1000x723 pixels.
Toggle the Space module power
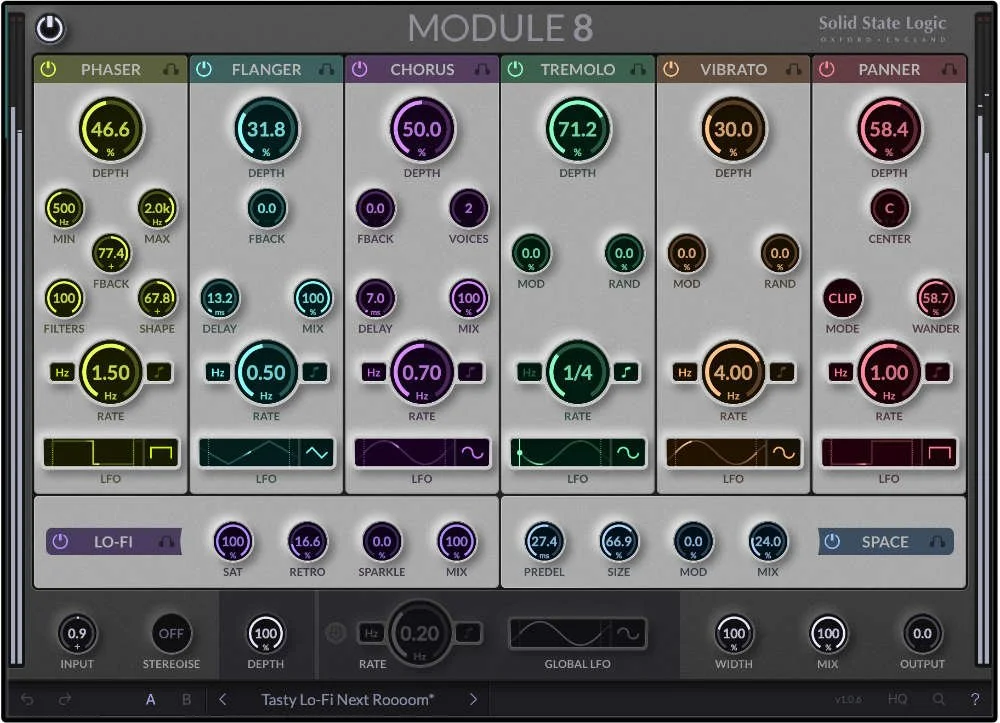[832, 541]
